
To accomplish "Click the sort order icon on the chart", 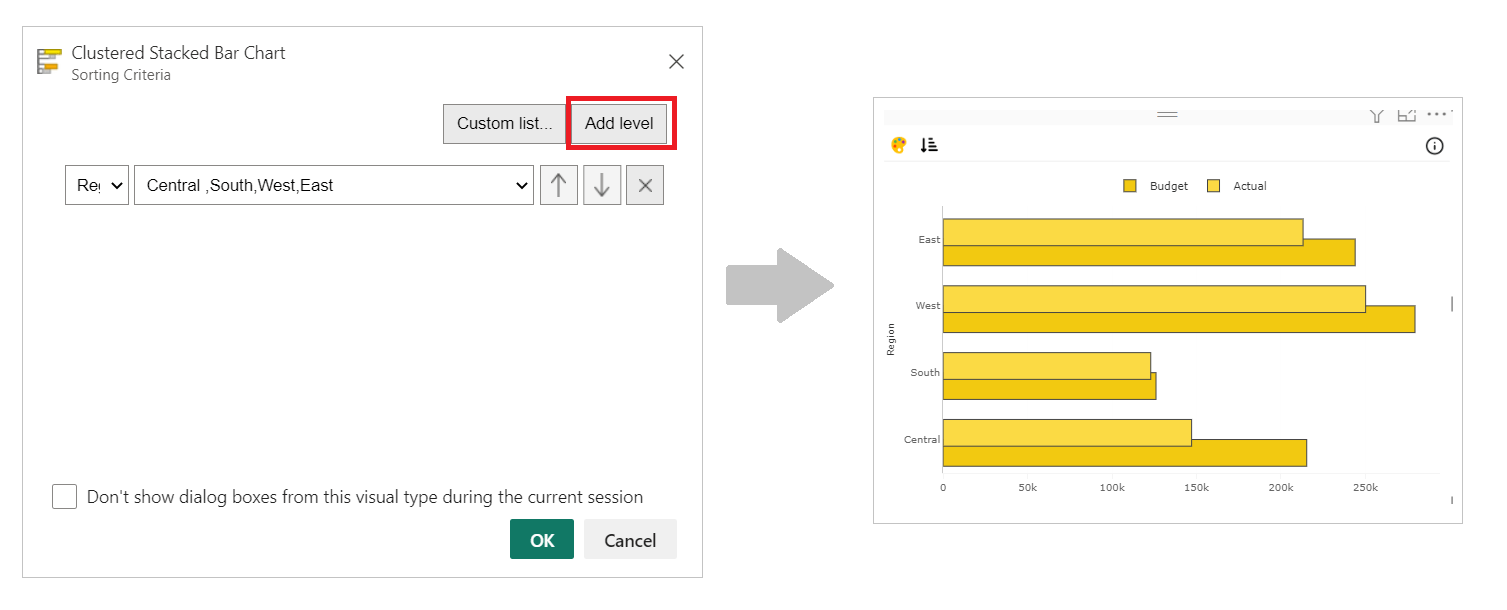I will coord(928,145).
